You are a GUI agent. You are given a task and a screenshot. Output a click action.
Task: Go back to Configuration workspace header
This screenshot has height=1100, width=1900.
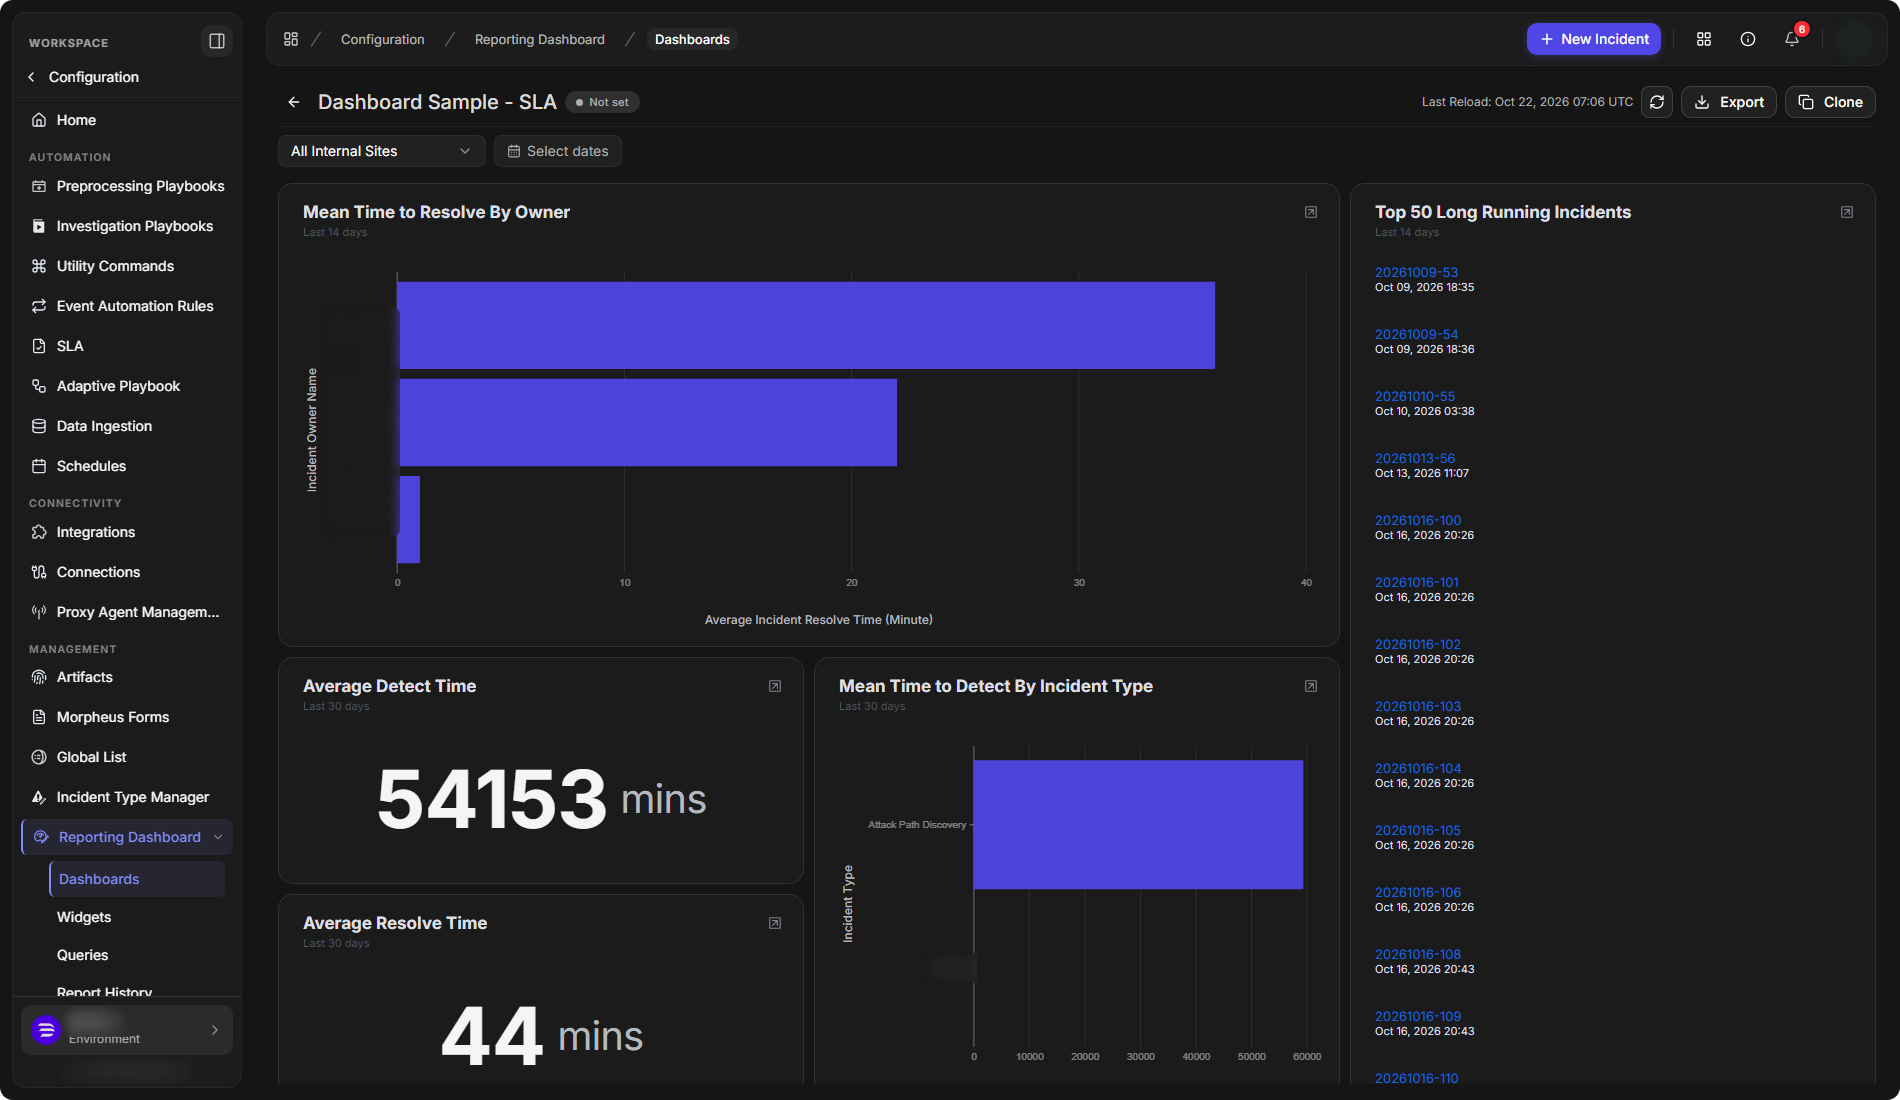pyautogui.click(x=84, y=77)
